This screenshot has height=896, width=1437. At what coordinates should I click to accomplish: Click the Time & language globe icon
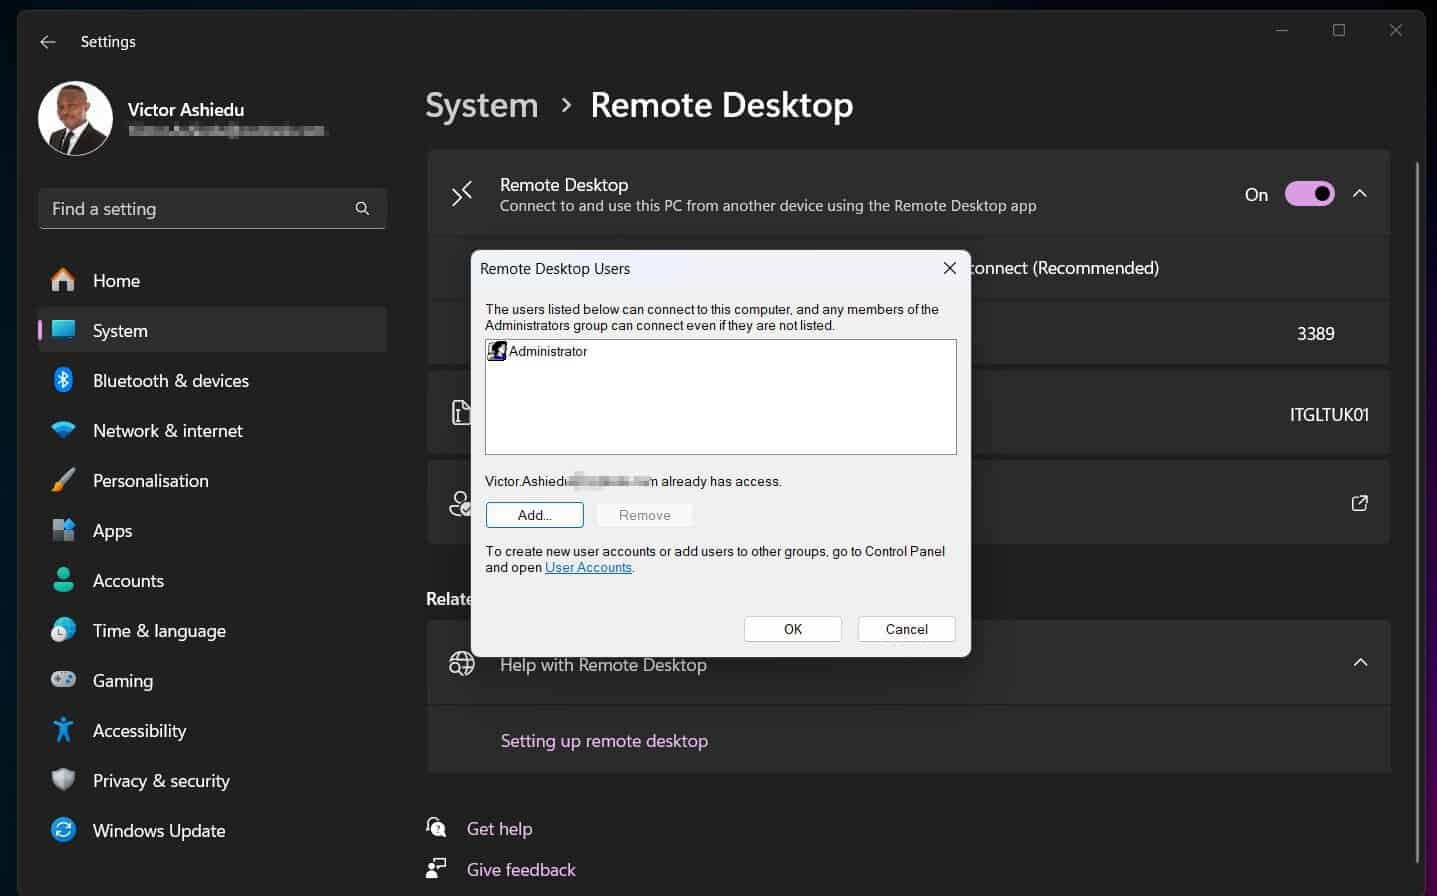click(63, 630)
